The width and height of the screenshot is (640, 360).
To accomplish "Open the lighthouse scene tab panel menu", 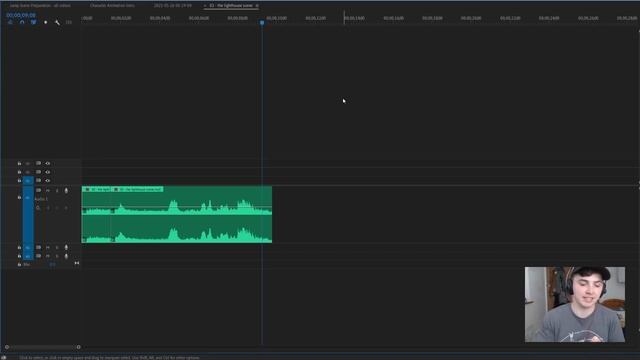I will 257,6.
